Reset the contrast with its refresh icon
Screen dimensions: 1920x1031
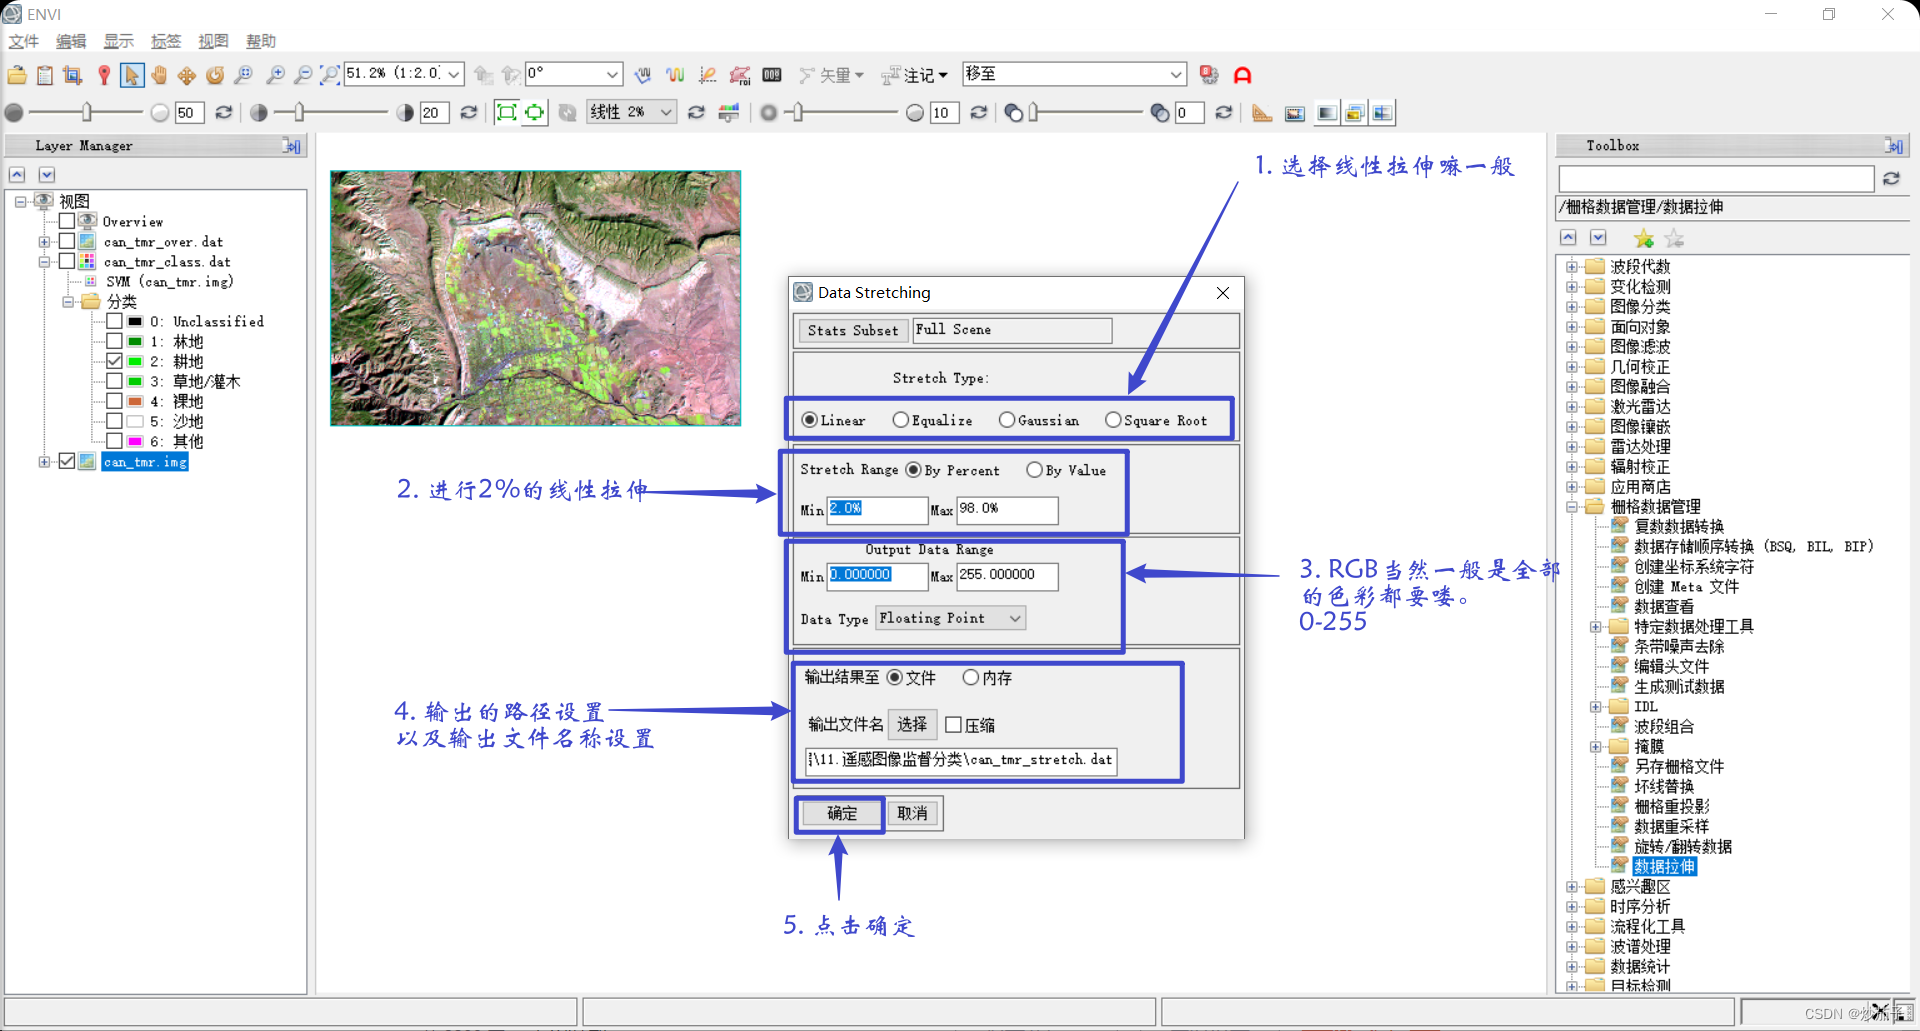coord(468,113)
